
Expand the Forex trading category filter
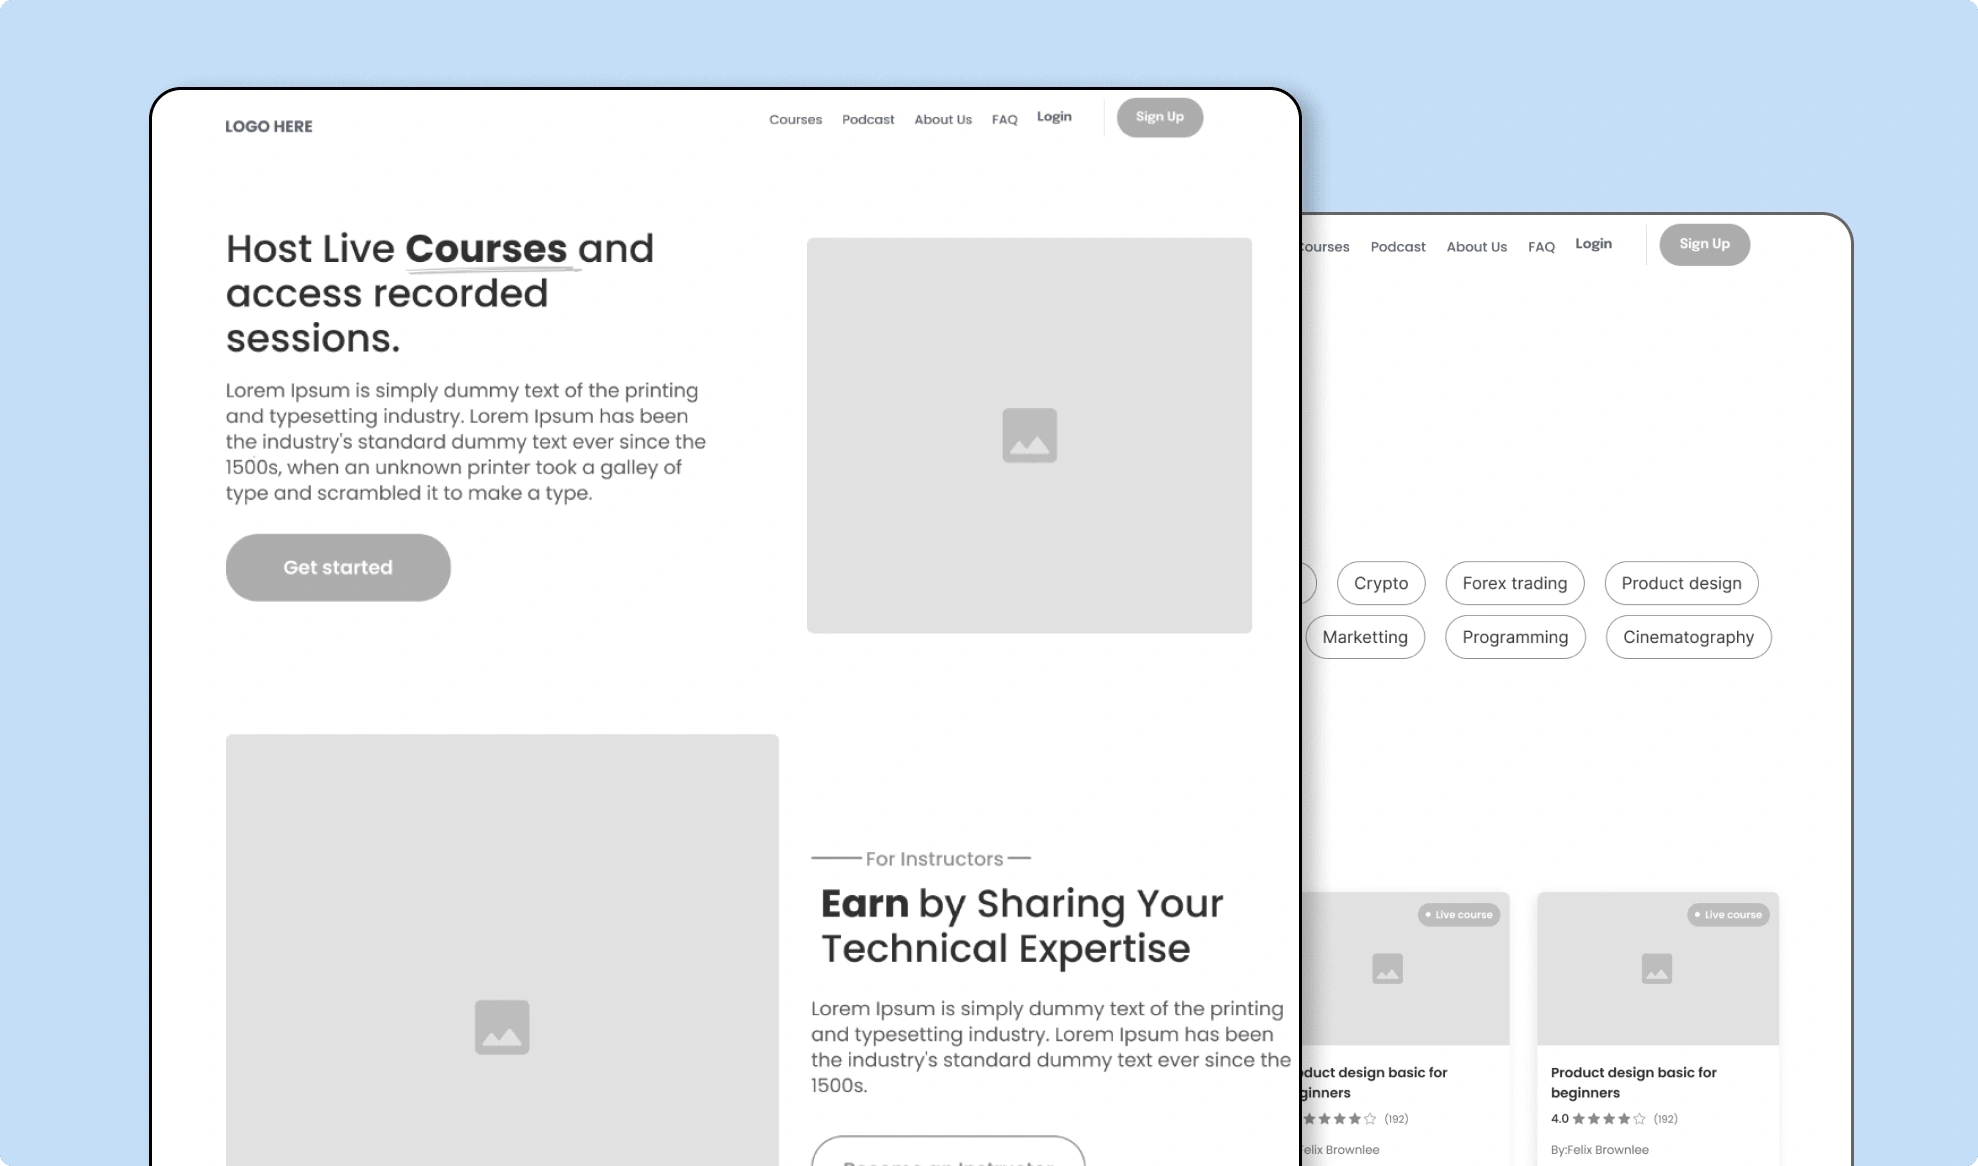(x=1516, y=582)
